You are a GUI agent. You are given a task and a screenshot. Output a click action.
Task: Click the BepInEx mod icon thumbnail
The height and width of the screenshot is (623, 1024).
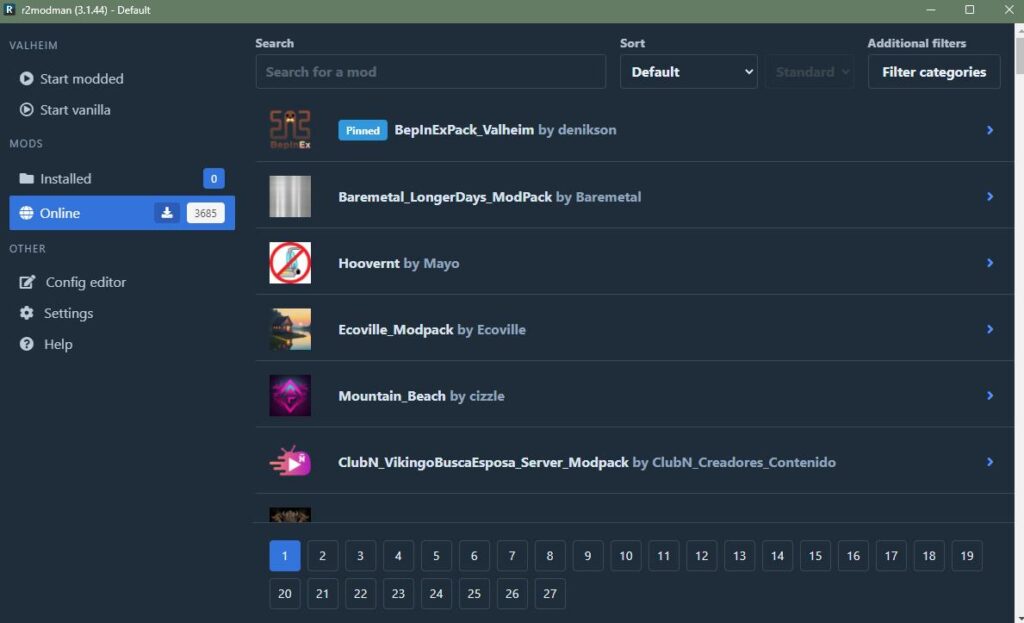290,130
